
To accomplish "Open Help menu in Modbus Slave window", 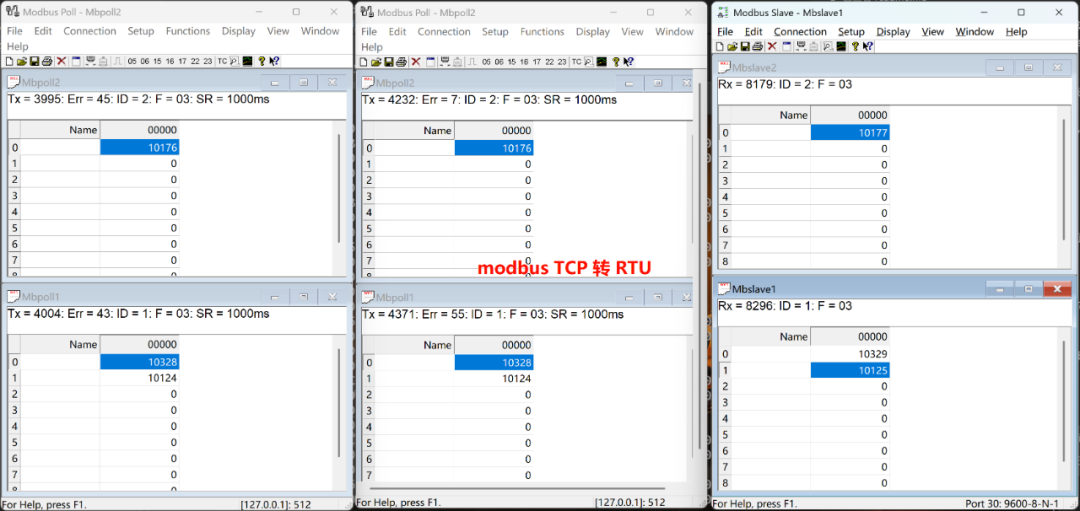I will pyautogui.click(x=1016, y=32).
